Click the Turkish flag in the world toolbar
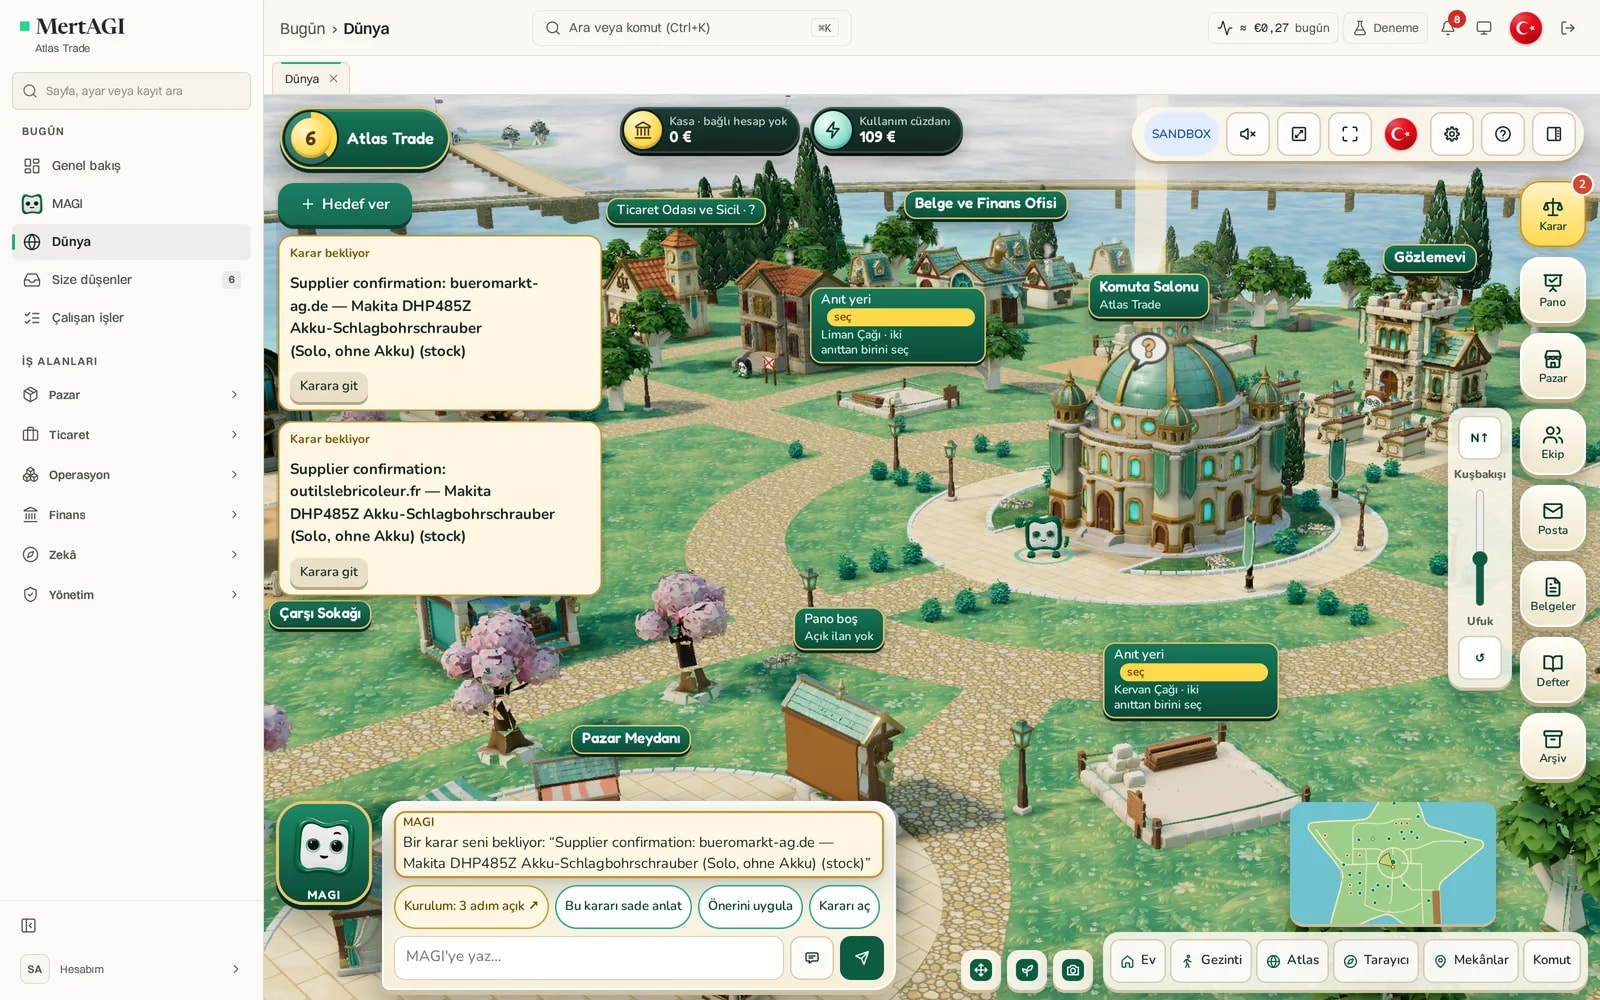 [1401, 134]
